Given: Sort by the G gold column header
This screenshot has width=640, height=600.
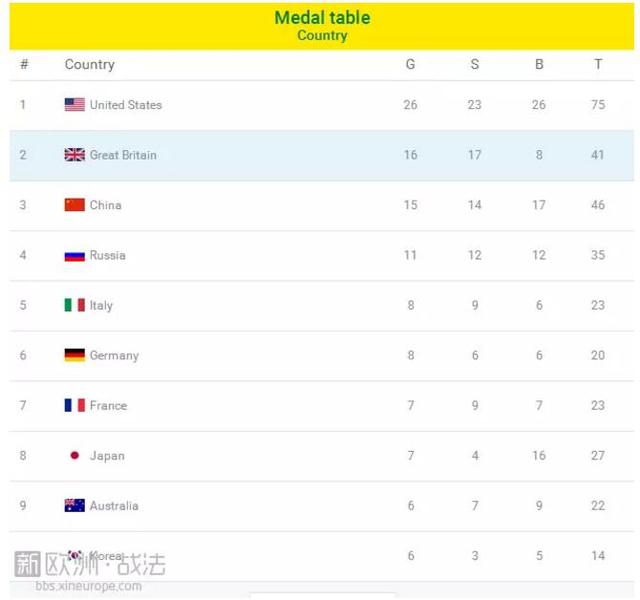Looking at the screenshot, I should coord(411,64).
